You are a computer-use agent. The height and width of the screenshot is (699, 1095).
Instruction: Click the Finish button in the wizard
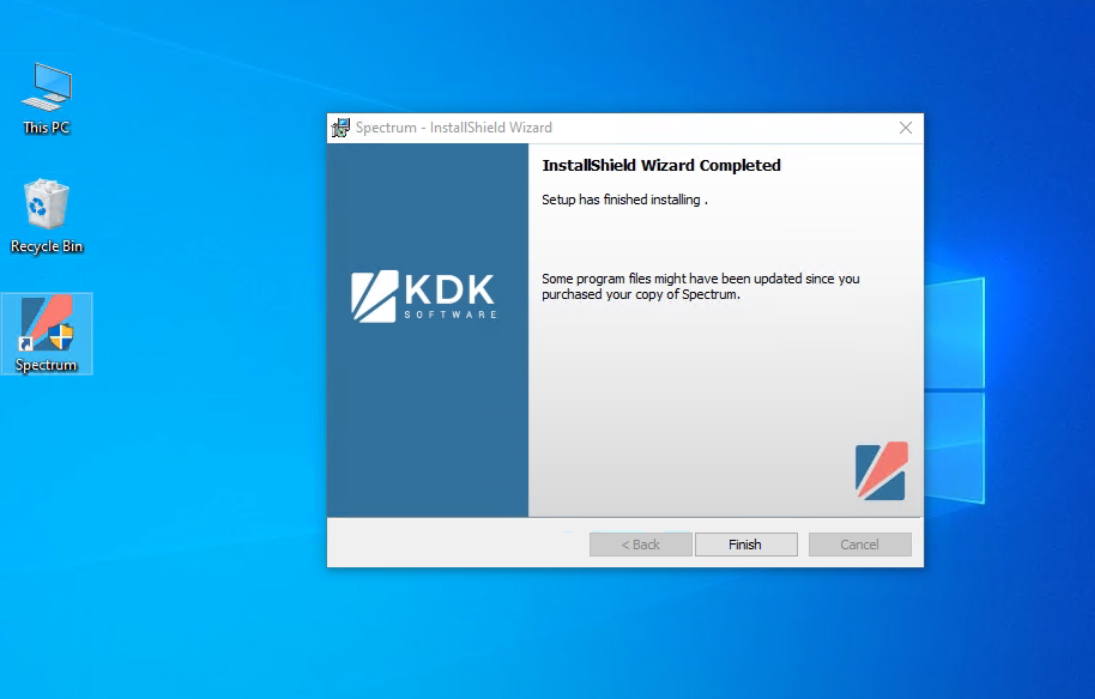(746, 545)
